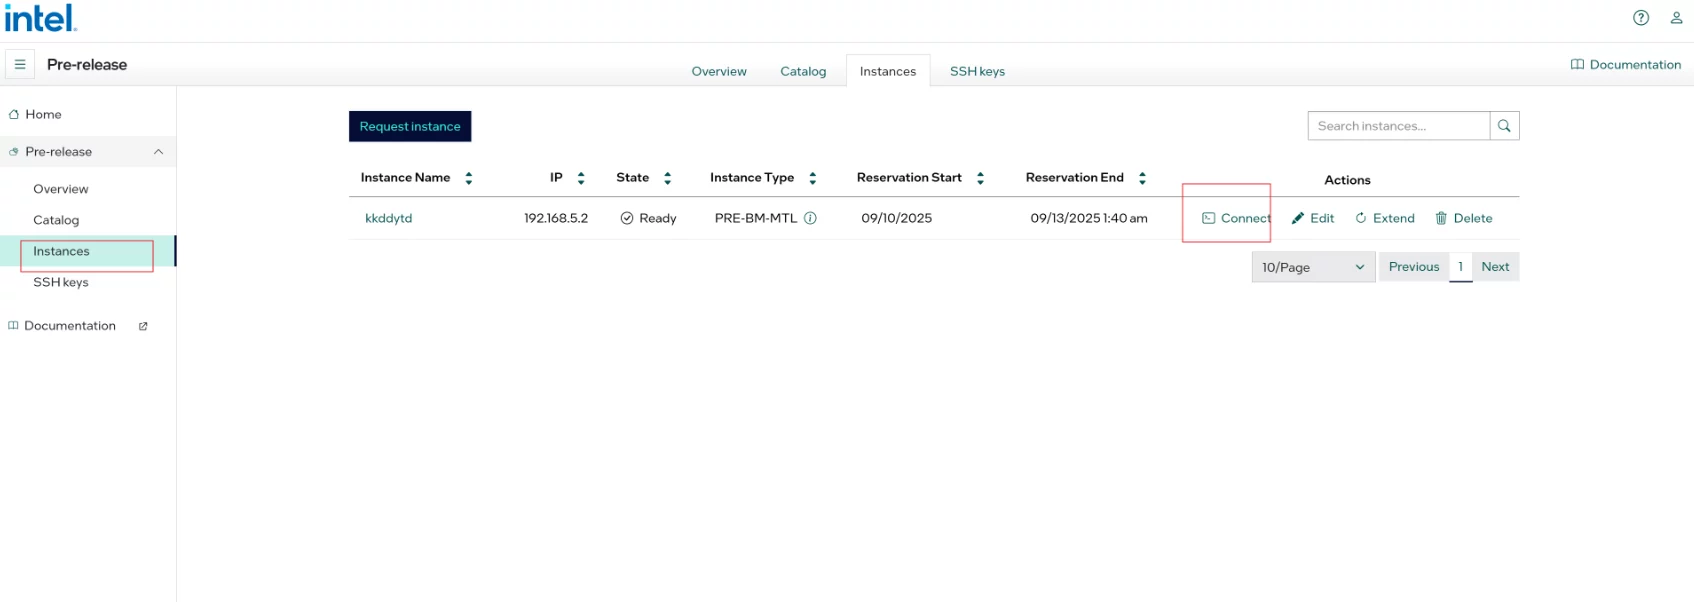This screenshot has width=1694, height=602.
Task: Switch to the SSH keys tab
Action: tap(977, 71)
